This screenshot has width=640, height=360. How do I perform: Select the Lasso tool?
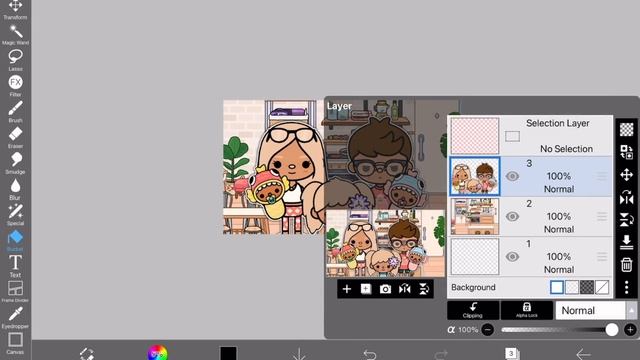click(15, 60)
